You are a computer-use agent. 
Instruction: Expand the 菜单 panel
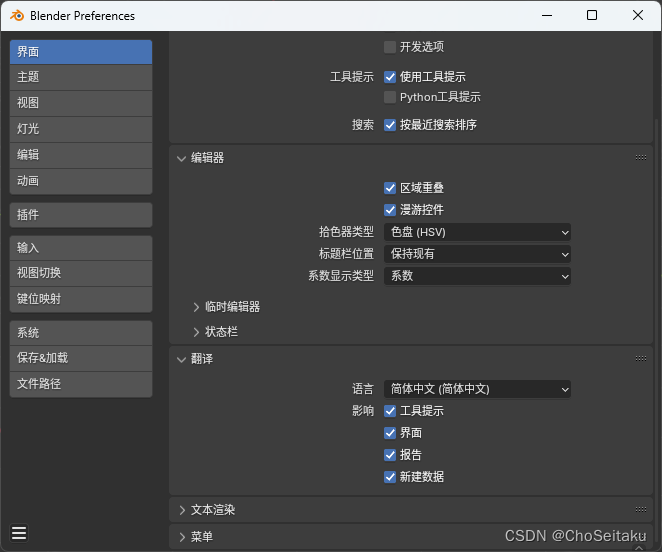pos(182,537)
